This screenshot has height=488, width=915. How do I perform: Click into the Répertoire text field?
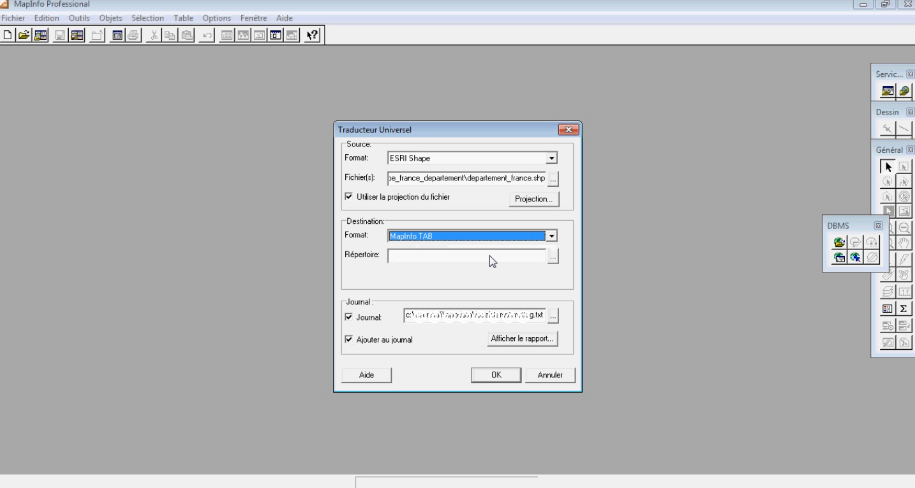[467, 256]
